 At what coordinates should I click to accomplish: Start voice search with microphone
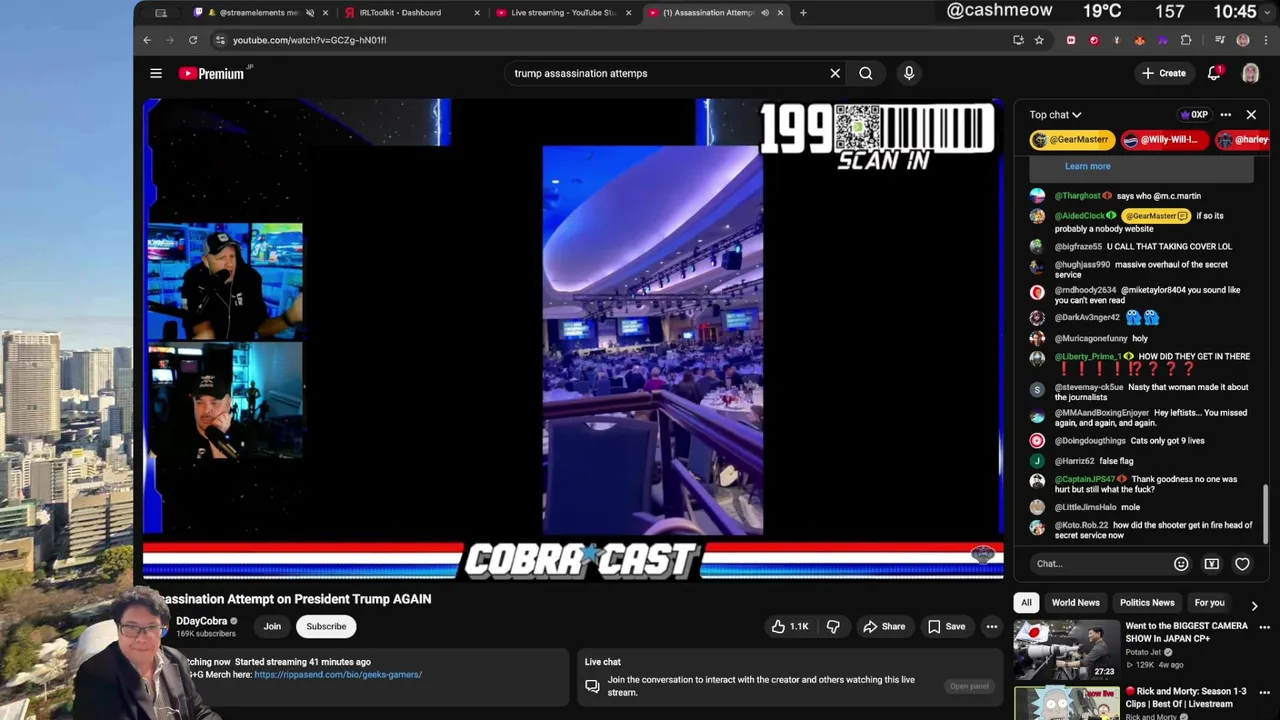pyautogui.click(x=909, y=73)
